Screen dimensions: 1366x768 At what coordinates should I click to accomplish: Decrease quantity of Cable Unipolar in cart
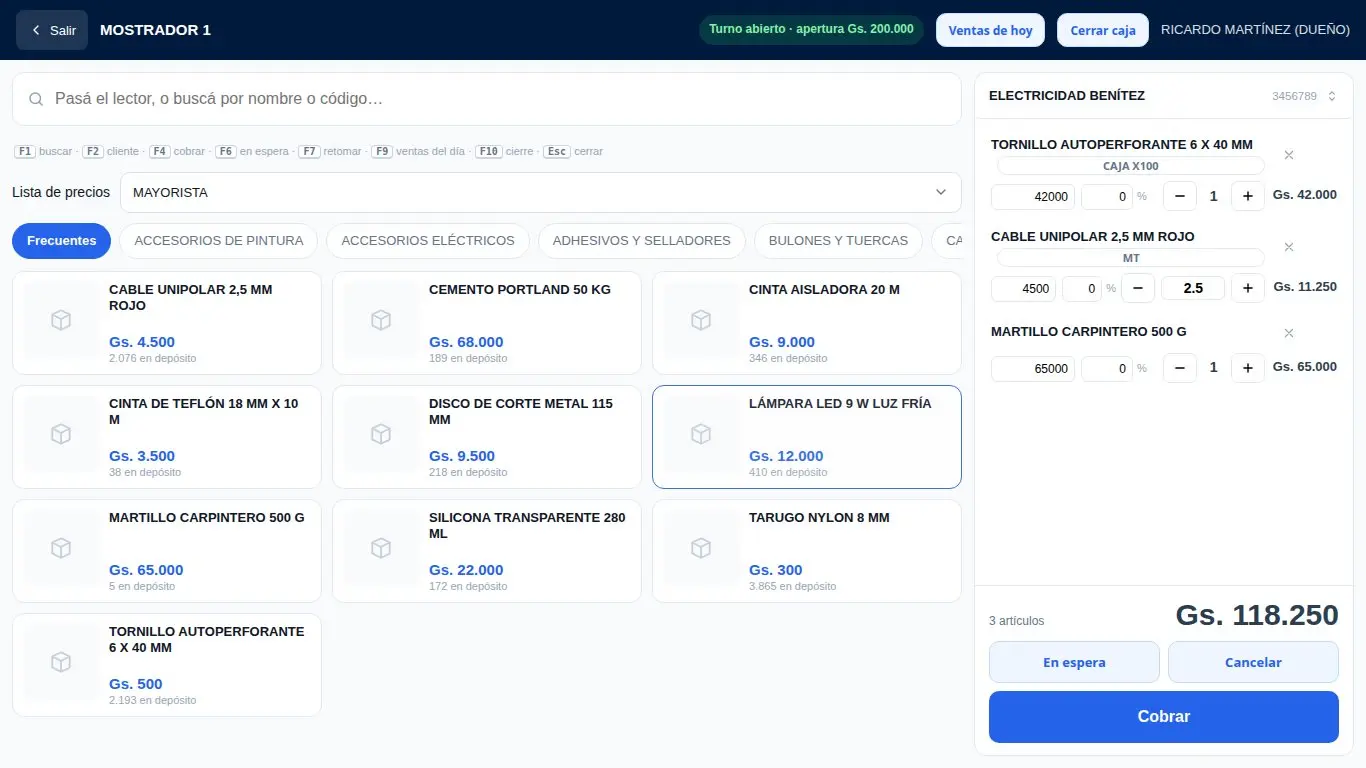click(x=1138, y=288)
